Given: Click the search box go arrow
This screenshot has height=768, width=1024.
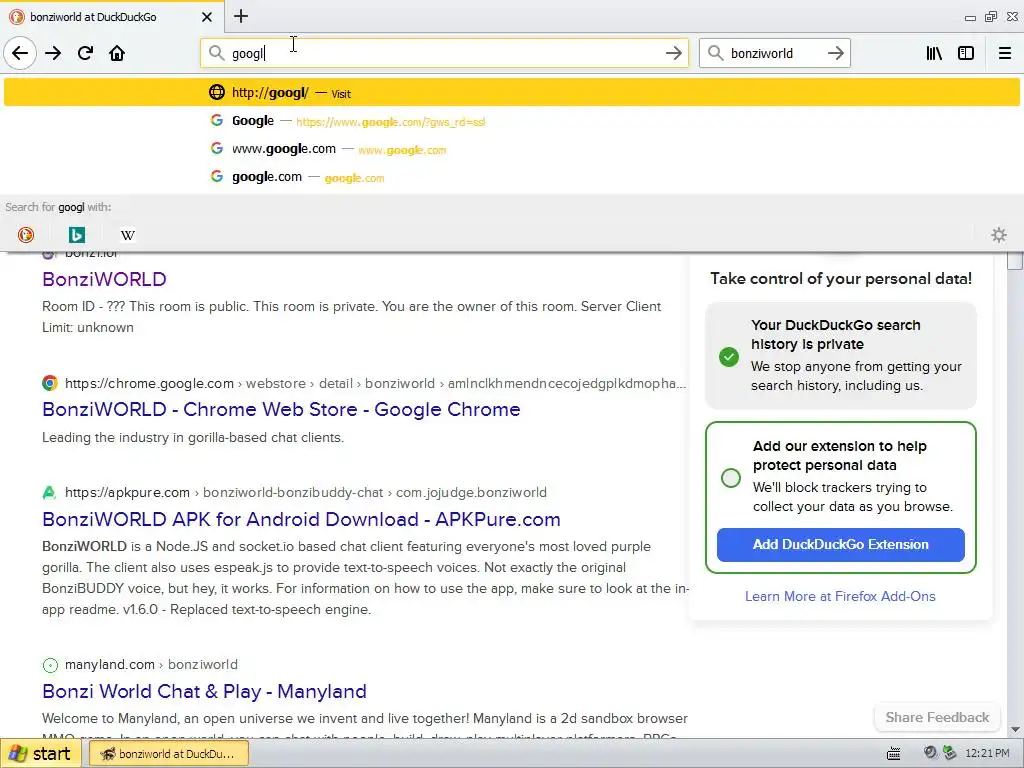Looking at the screenshot, I should tap(835, 53).
